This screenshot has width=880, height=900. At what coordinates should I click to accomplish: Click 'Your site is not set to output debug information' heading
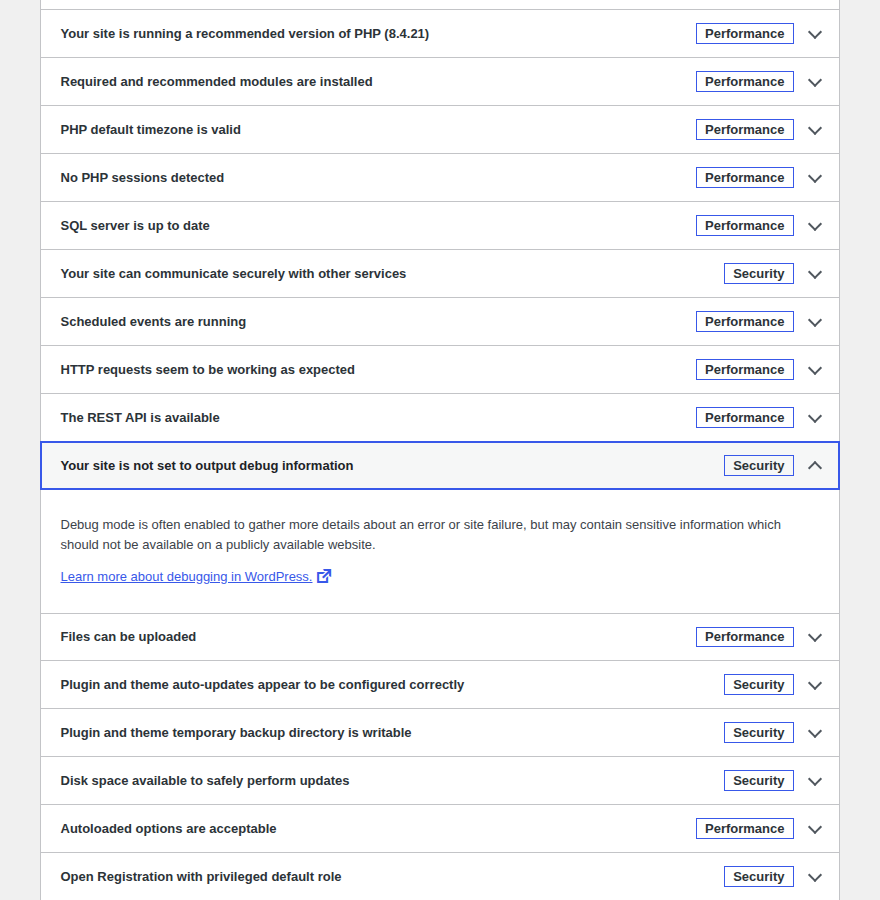click(207, 465)
